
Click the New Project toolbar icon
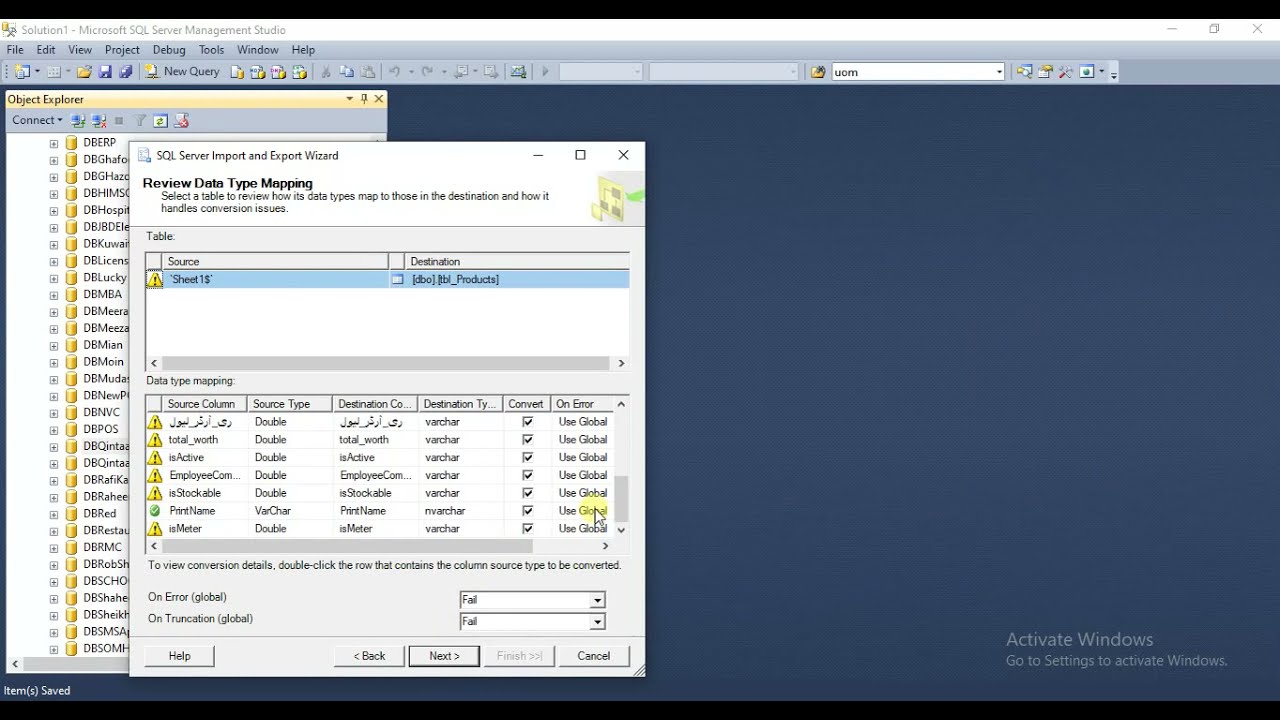[22, 72]
